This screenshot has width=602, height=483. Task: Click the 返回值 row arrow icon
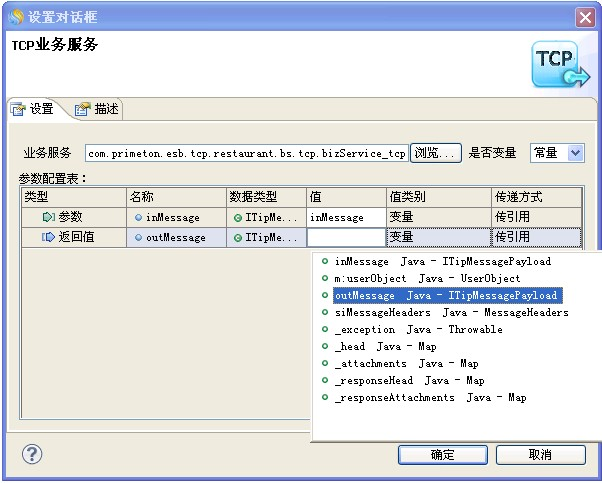click(x=49, y=237)
